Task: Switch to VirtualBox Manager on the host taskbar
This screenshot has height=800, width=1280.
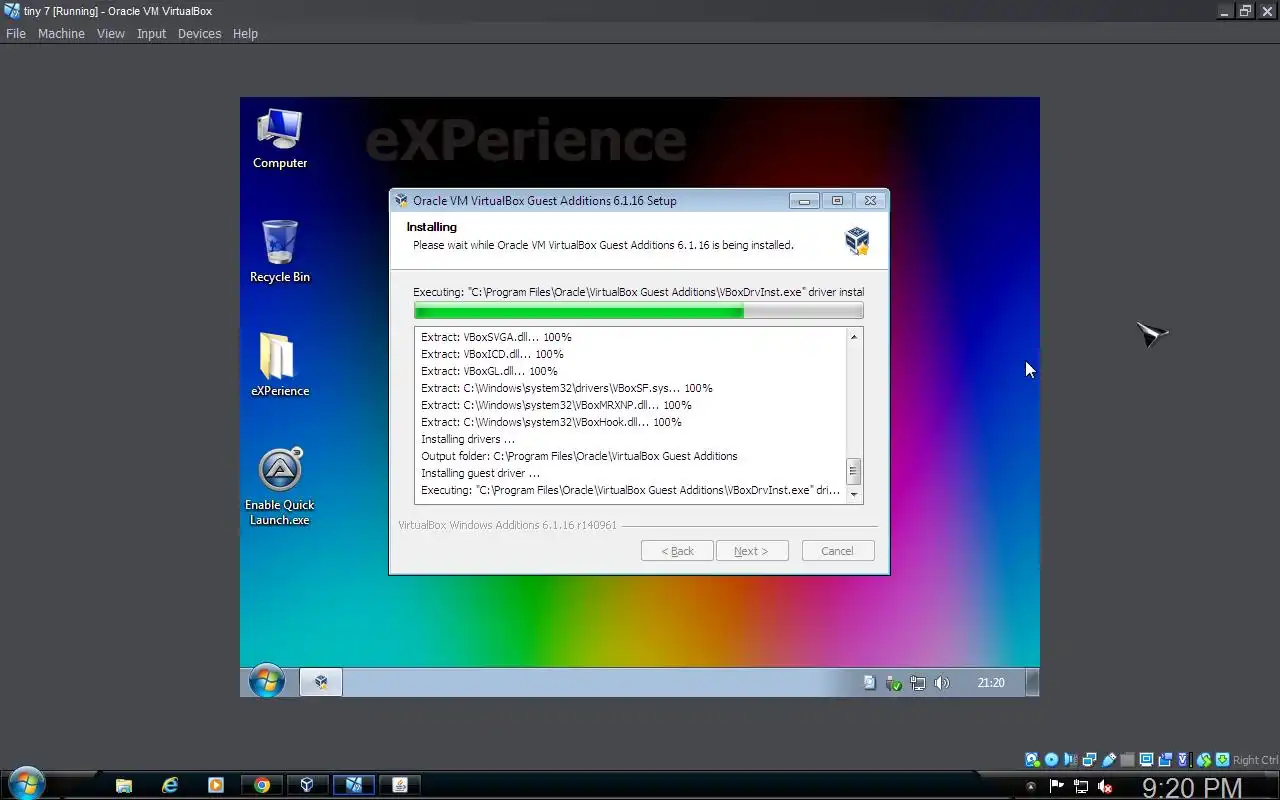Action: point(308,785)
